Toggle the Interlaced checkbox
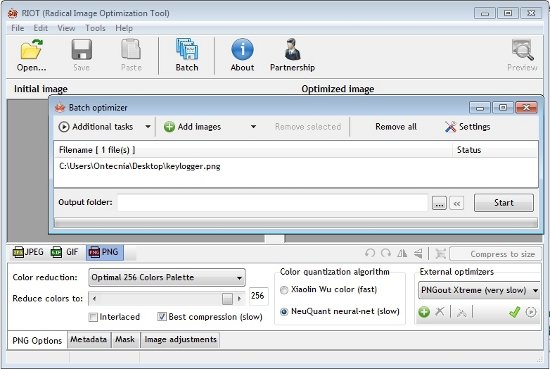Screen dimensions: 550x369 click(x=93, y=317)
